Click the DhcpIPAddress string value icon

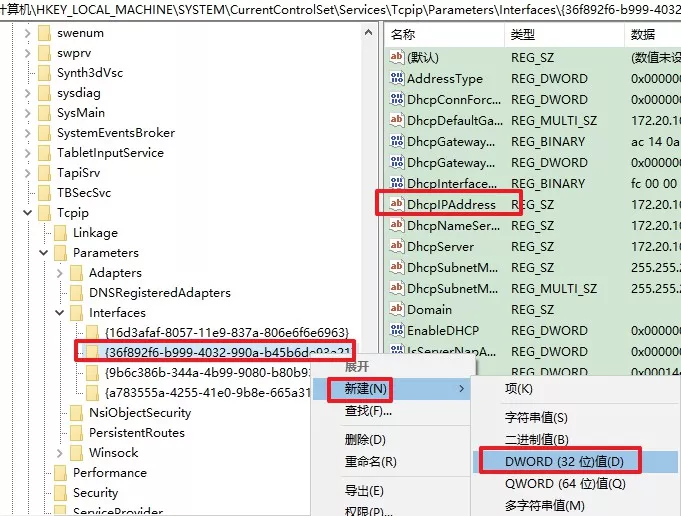(x=396, y=204)
